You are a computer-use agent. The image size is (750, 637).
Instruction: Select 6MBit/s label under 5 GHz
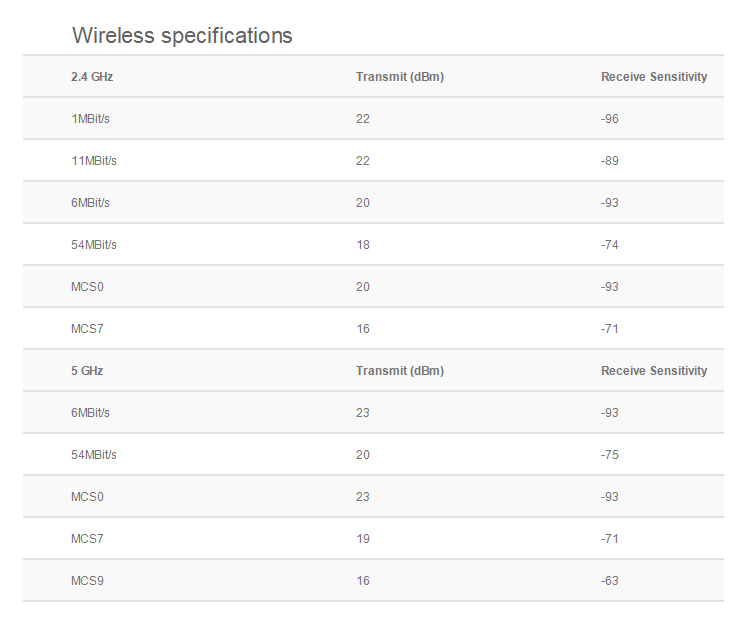[90, 413]
